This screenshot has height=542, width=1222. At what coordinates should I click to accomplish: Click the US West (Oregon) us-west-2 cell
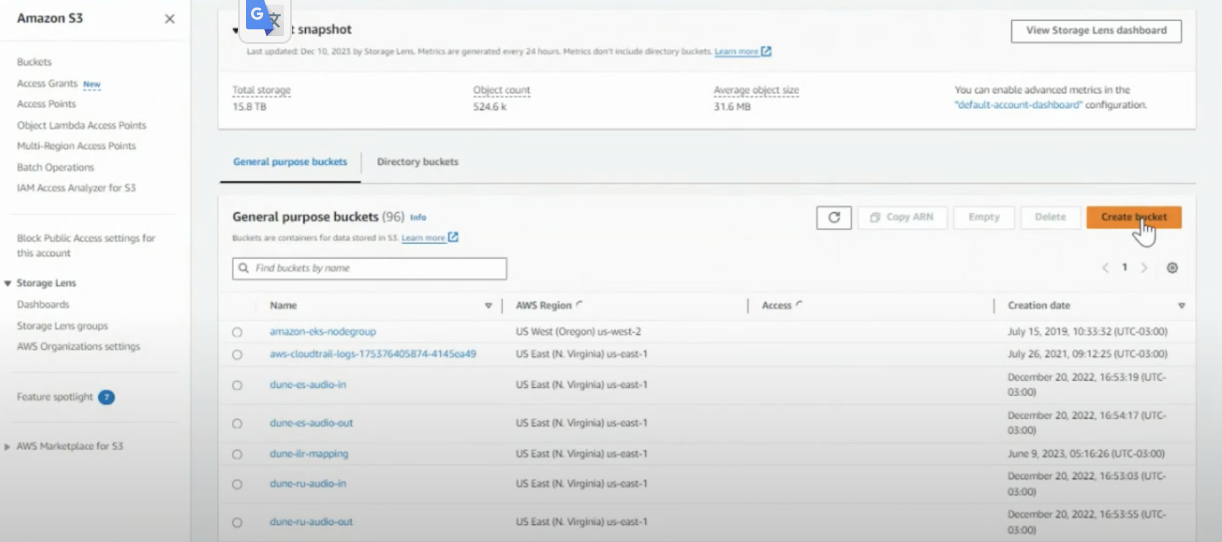pos(579,332)
